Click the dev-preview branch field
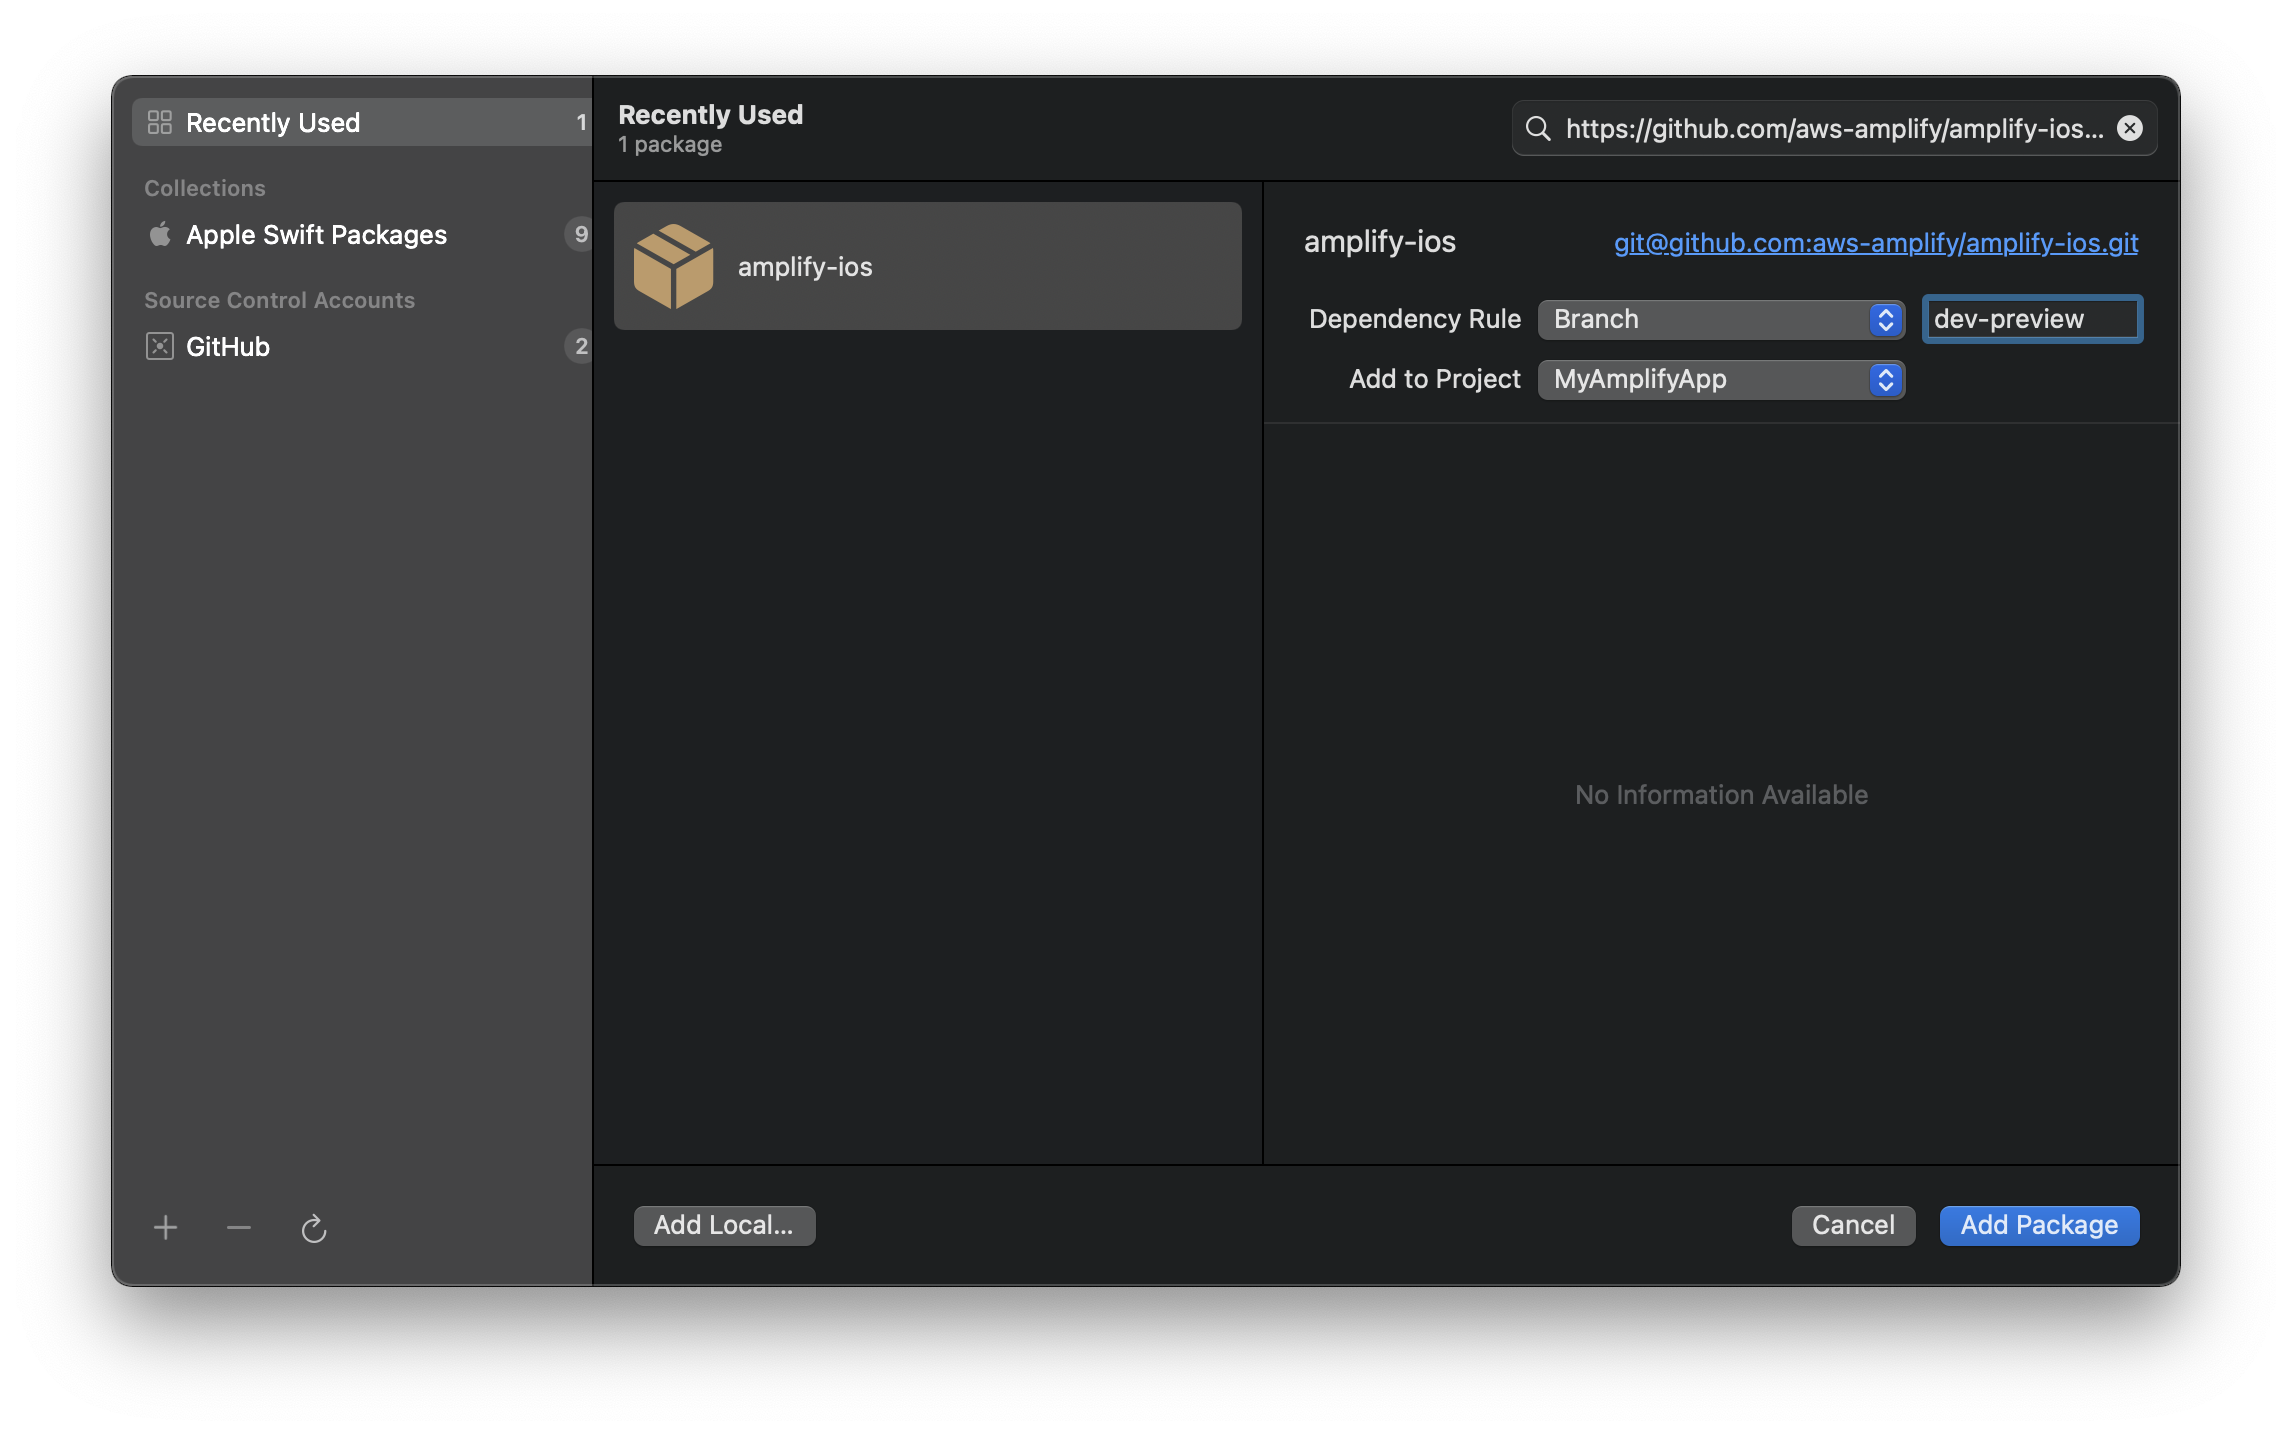Viewport: 2292px width, 1434px height. tap(2032, 319)
